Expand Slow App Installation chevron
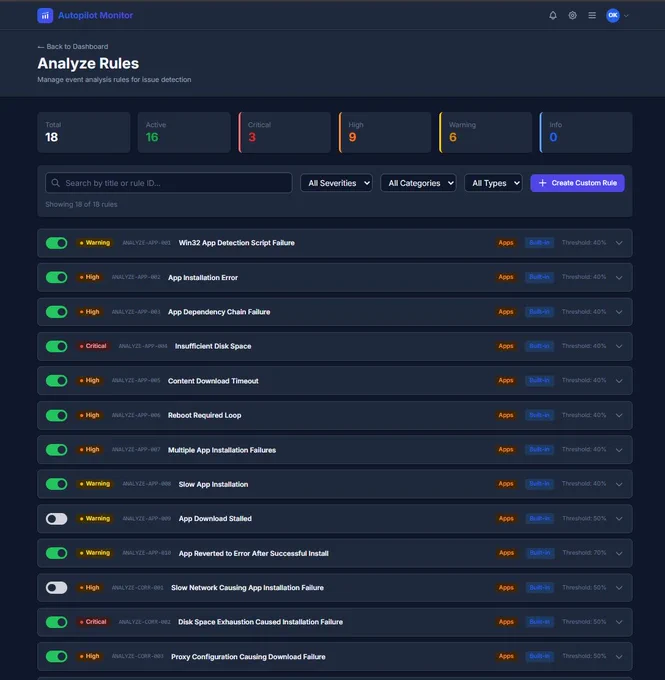 coord(619,484)
